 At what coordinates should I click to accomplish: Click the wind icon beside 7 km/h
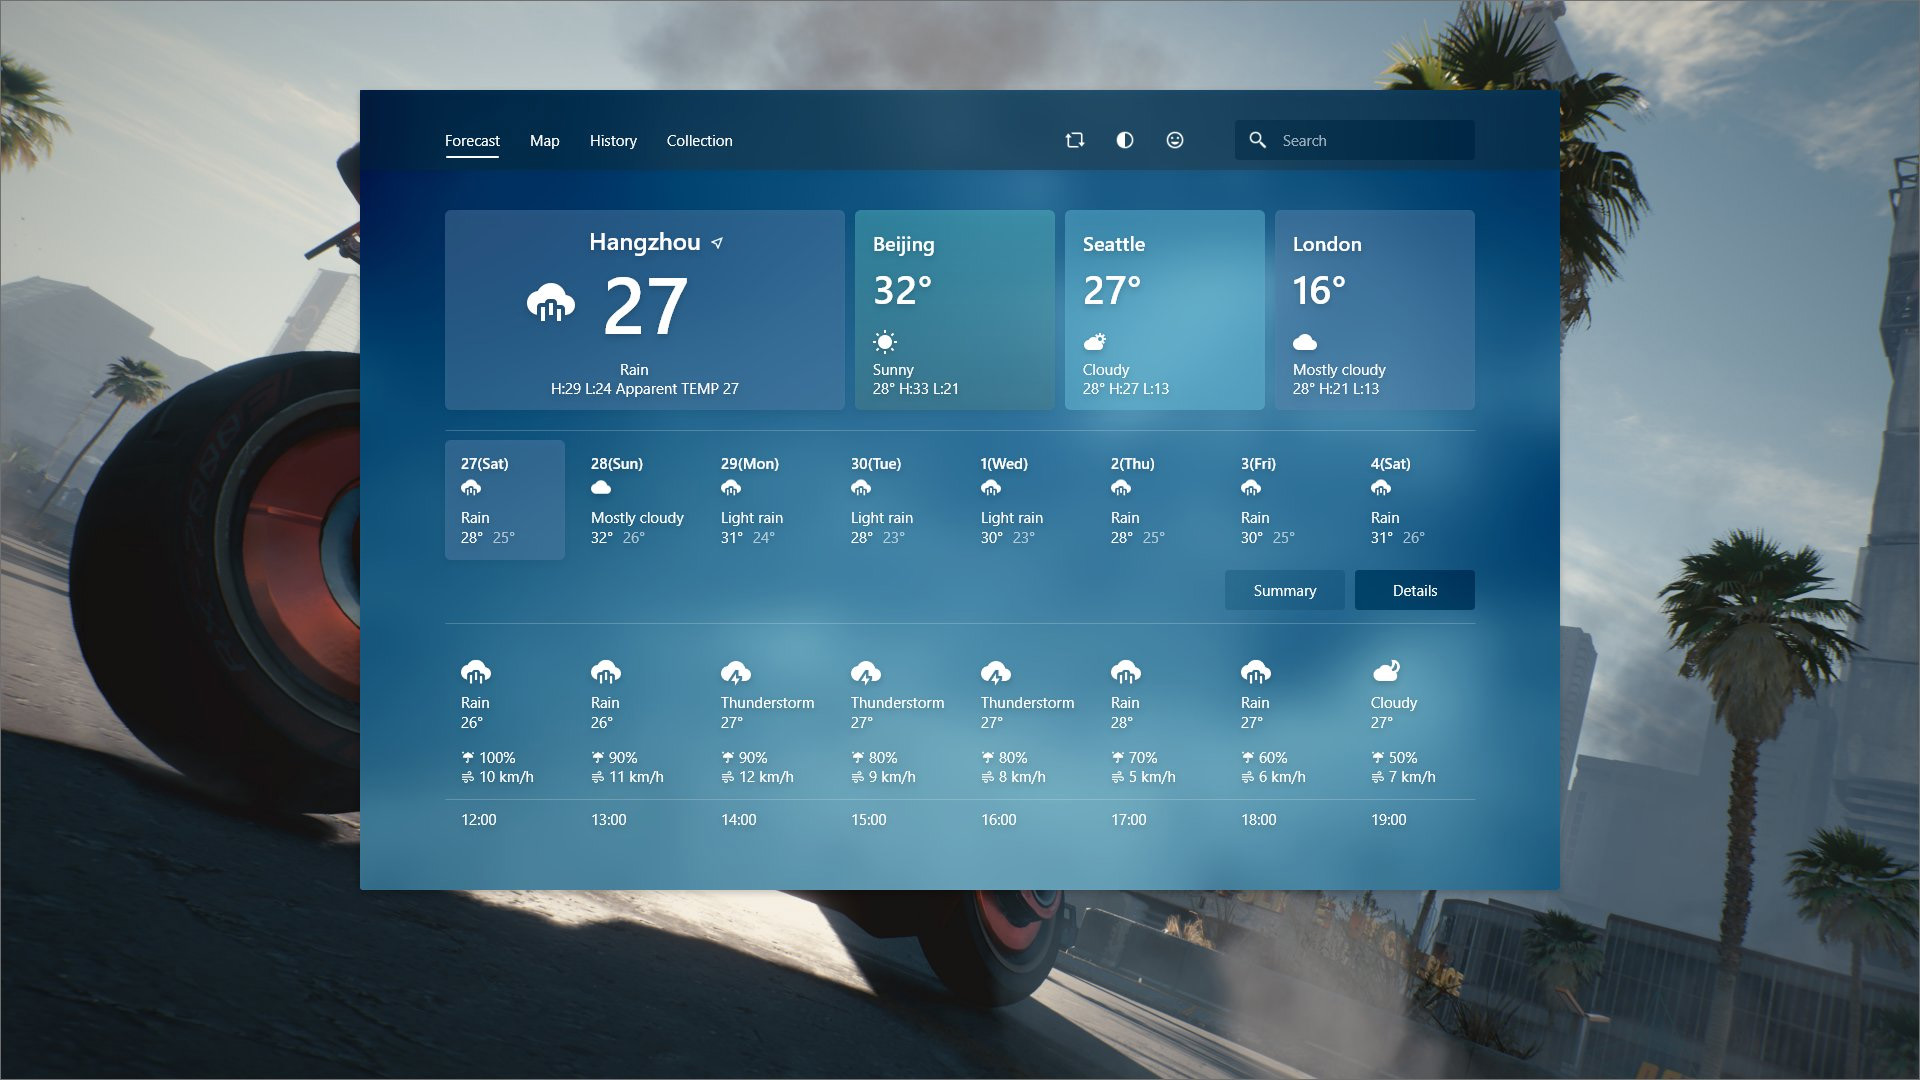tap(1377, 777)
